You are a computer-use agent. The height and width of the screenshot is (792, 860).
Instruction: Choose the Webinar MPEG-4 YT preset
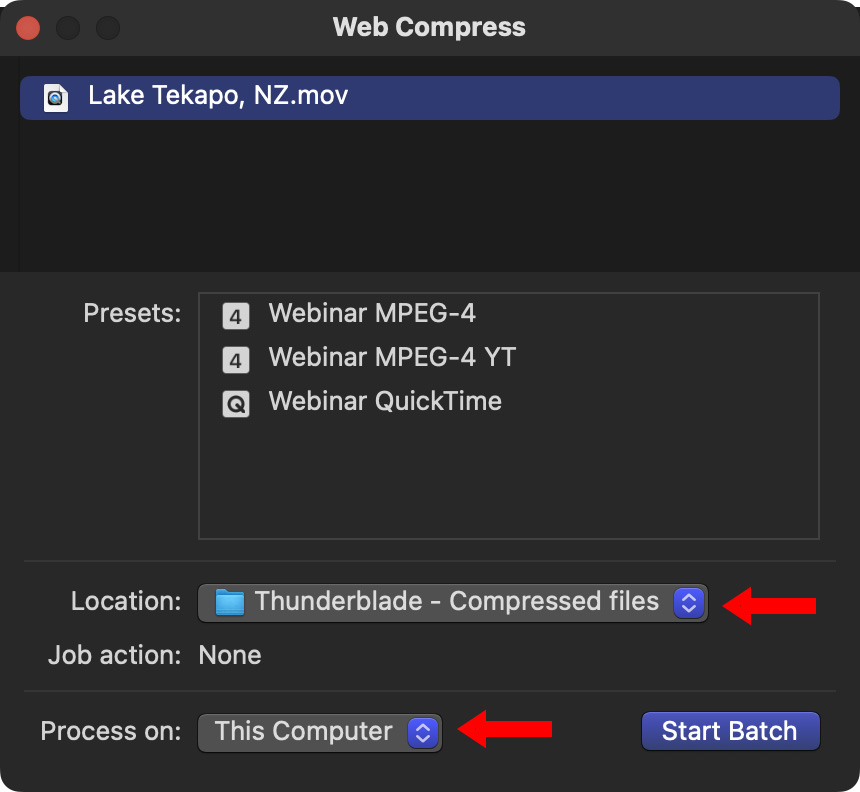(x=392, y=357)
